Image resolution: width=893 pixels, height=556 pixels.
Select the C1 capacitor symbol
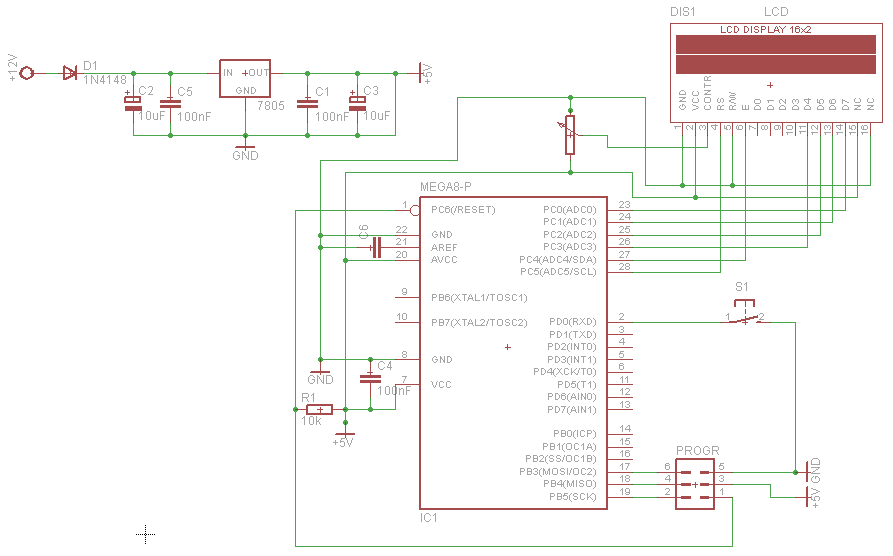click(x=308, y=104)
